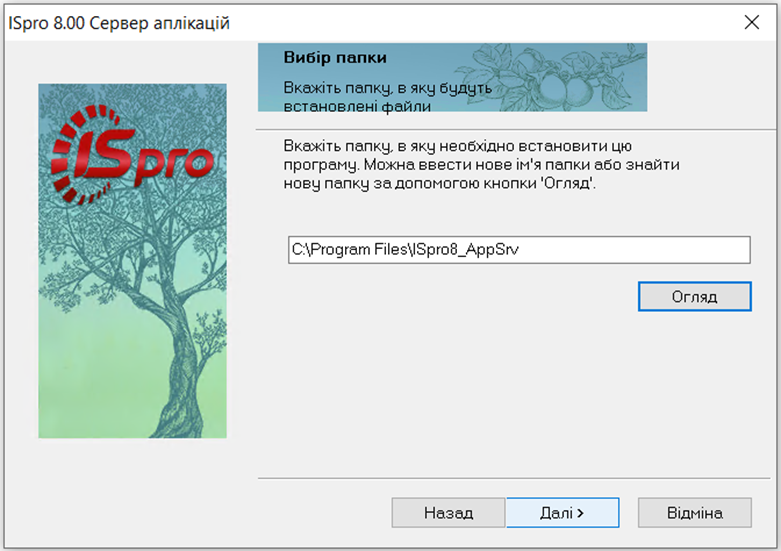
Task: Go back with the 'Назад' button
Action: 448,513
